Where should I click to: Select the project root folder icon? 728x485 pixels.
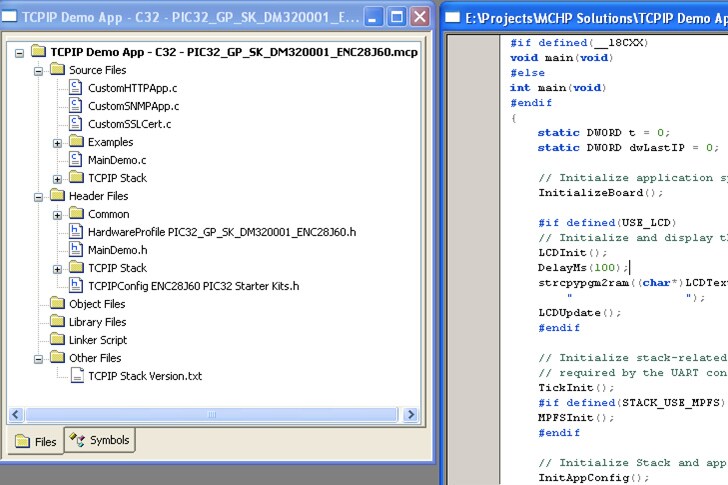pyautogui.click(x=39, y=51)
